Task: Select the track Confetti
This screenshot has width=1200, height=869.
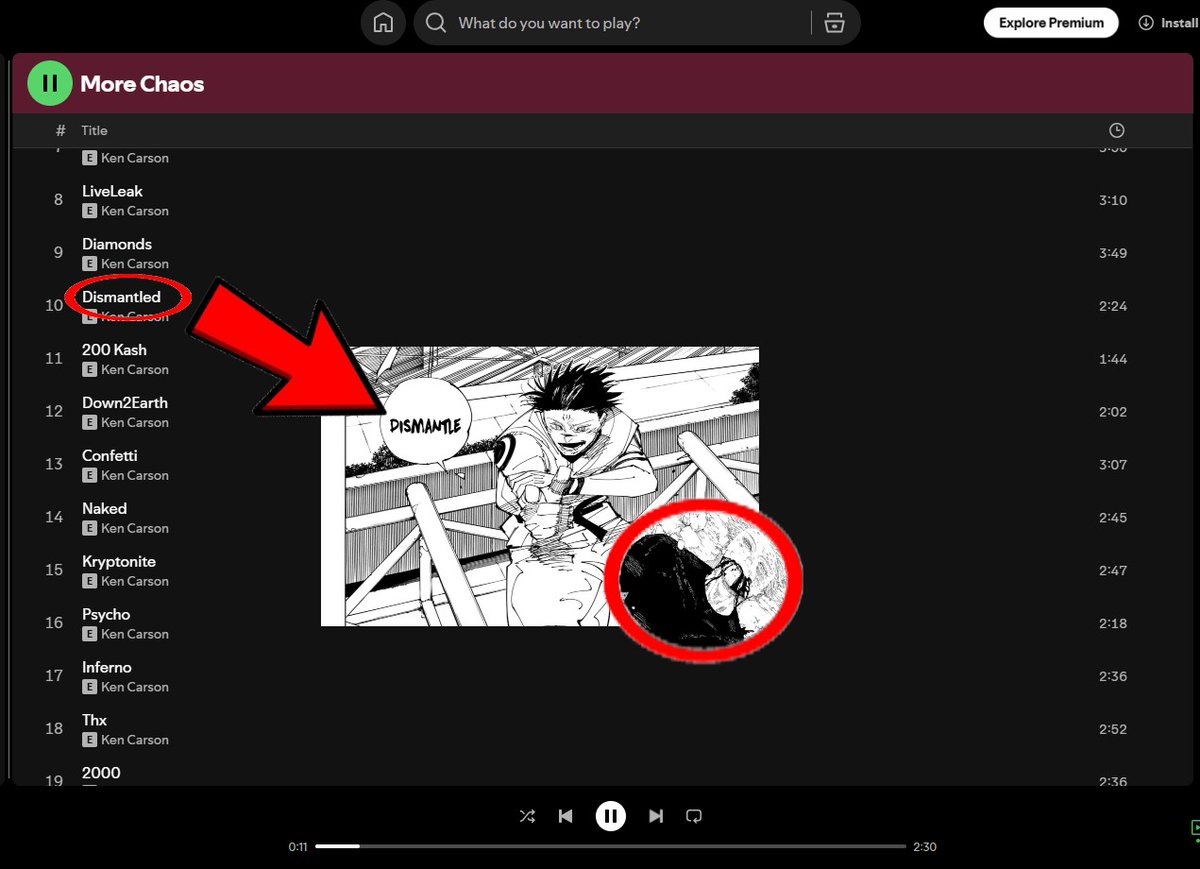Action: 110,456
